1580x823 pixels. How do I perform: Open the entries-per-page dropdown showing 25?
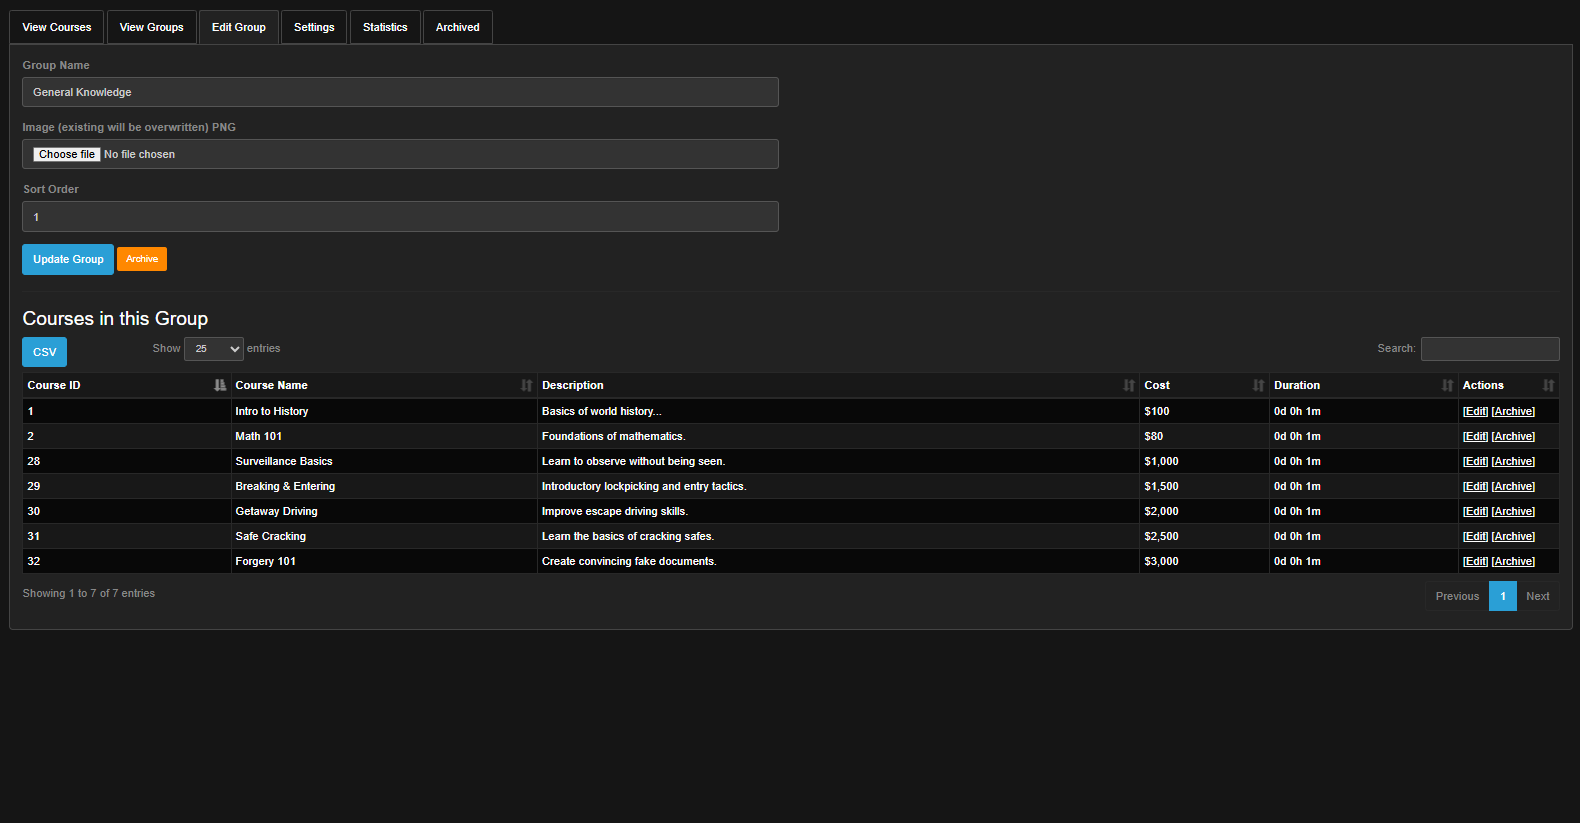[214, 349]
